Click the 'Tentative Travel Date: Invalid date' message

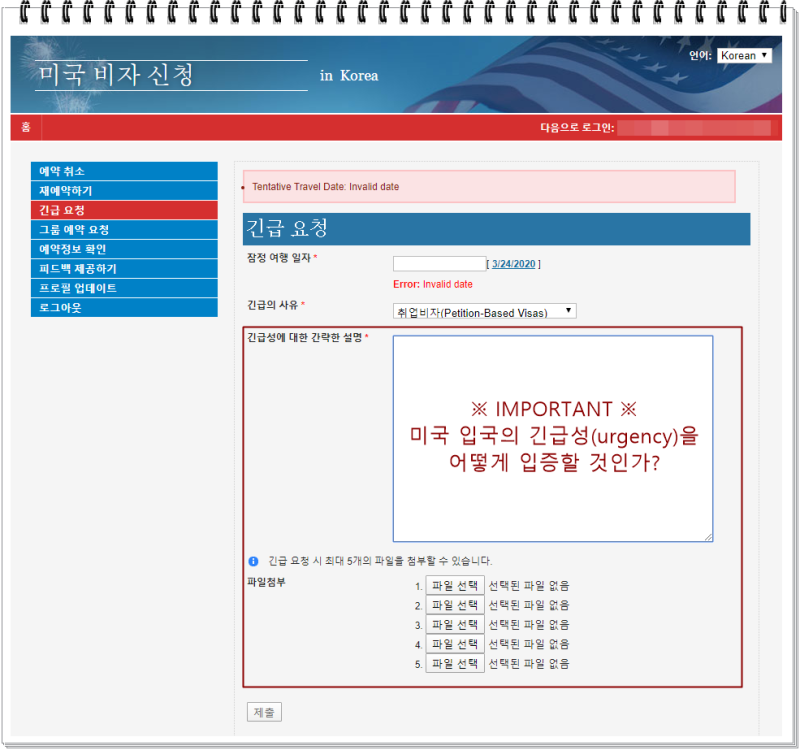326,187
